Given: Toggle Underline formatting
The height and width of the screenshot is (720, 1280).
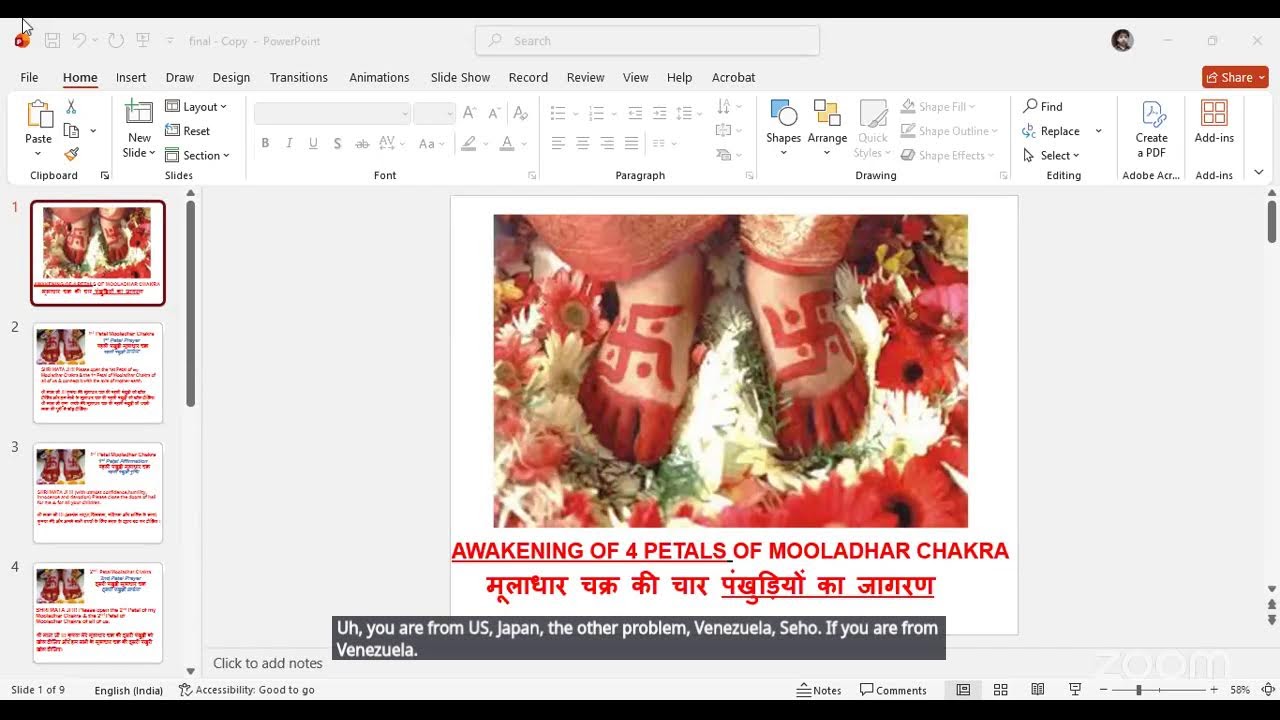Looking at the screenshot, I should pyautogui.click(x=313, y=144).
